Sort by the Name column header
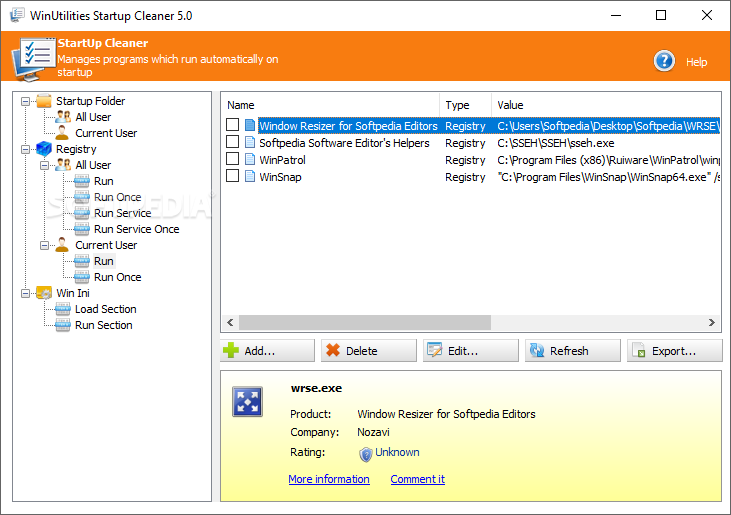This screenshot has width=731, height=515. tap(331, 105)
